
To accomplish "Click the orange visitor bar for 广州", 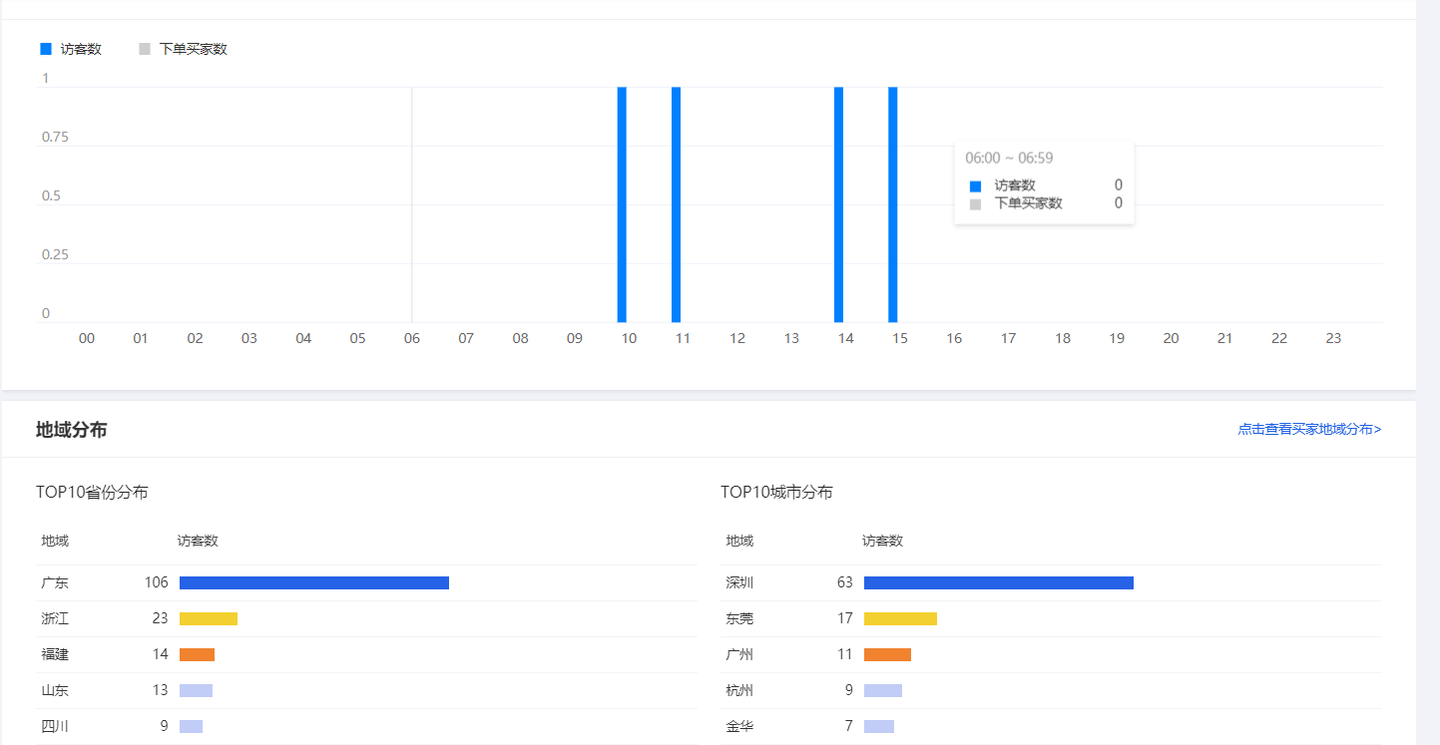I will click(x=888, y=655).
